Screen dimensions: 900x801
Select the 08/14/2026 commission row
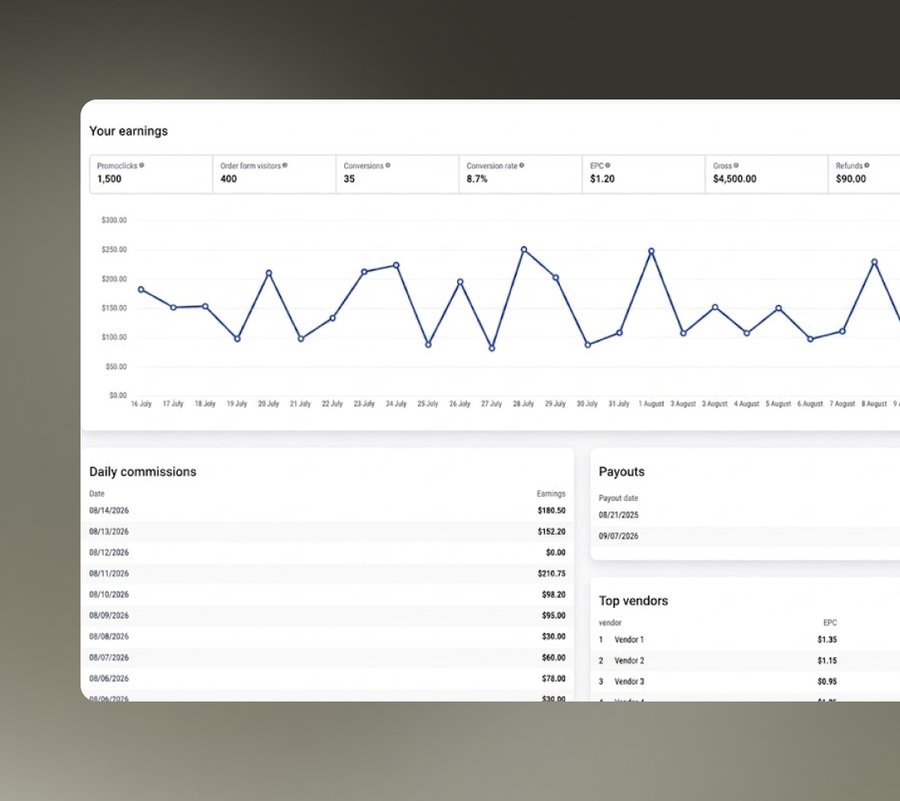click(327, 511)
